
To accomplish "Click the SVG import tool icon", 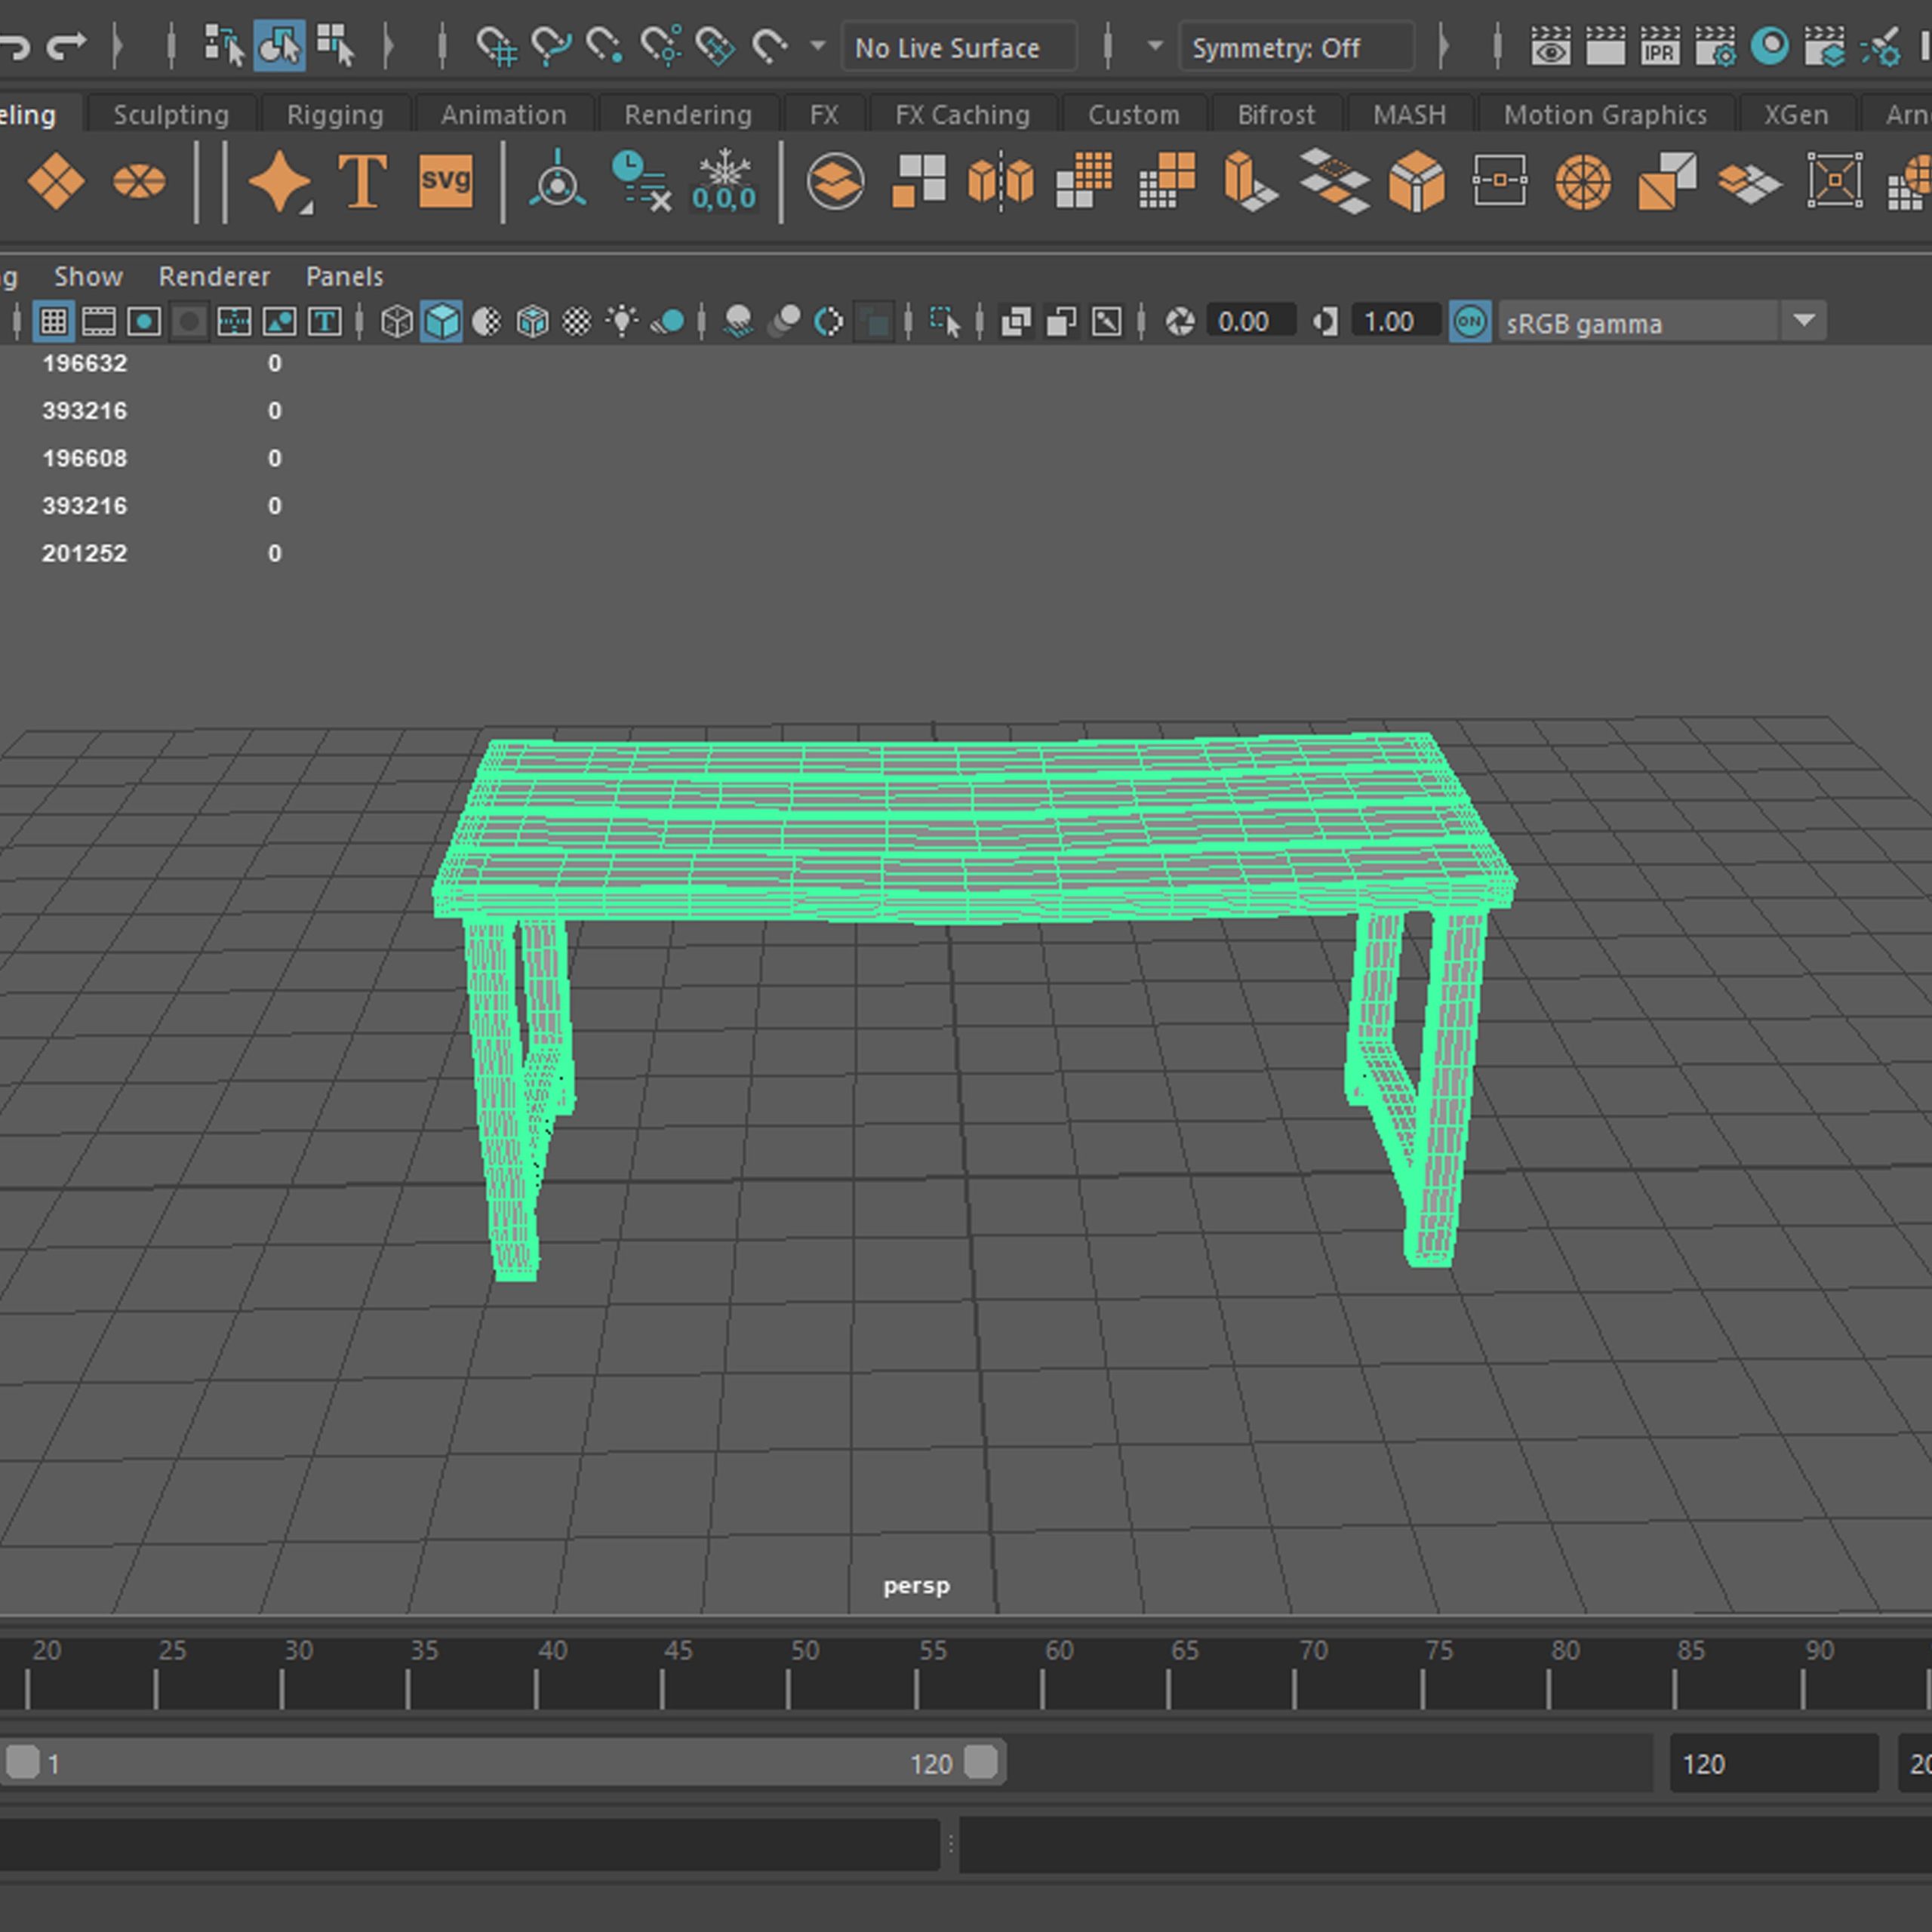I will 445,182.
